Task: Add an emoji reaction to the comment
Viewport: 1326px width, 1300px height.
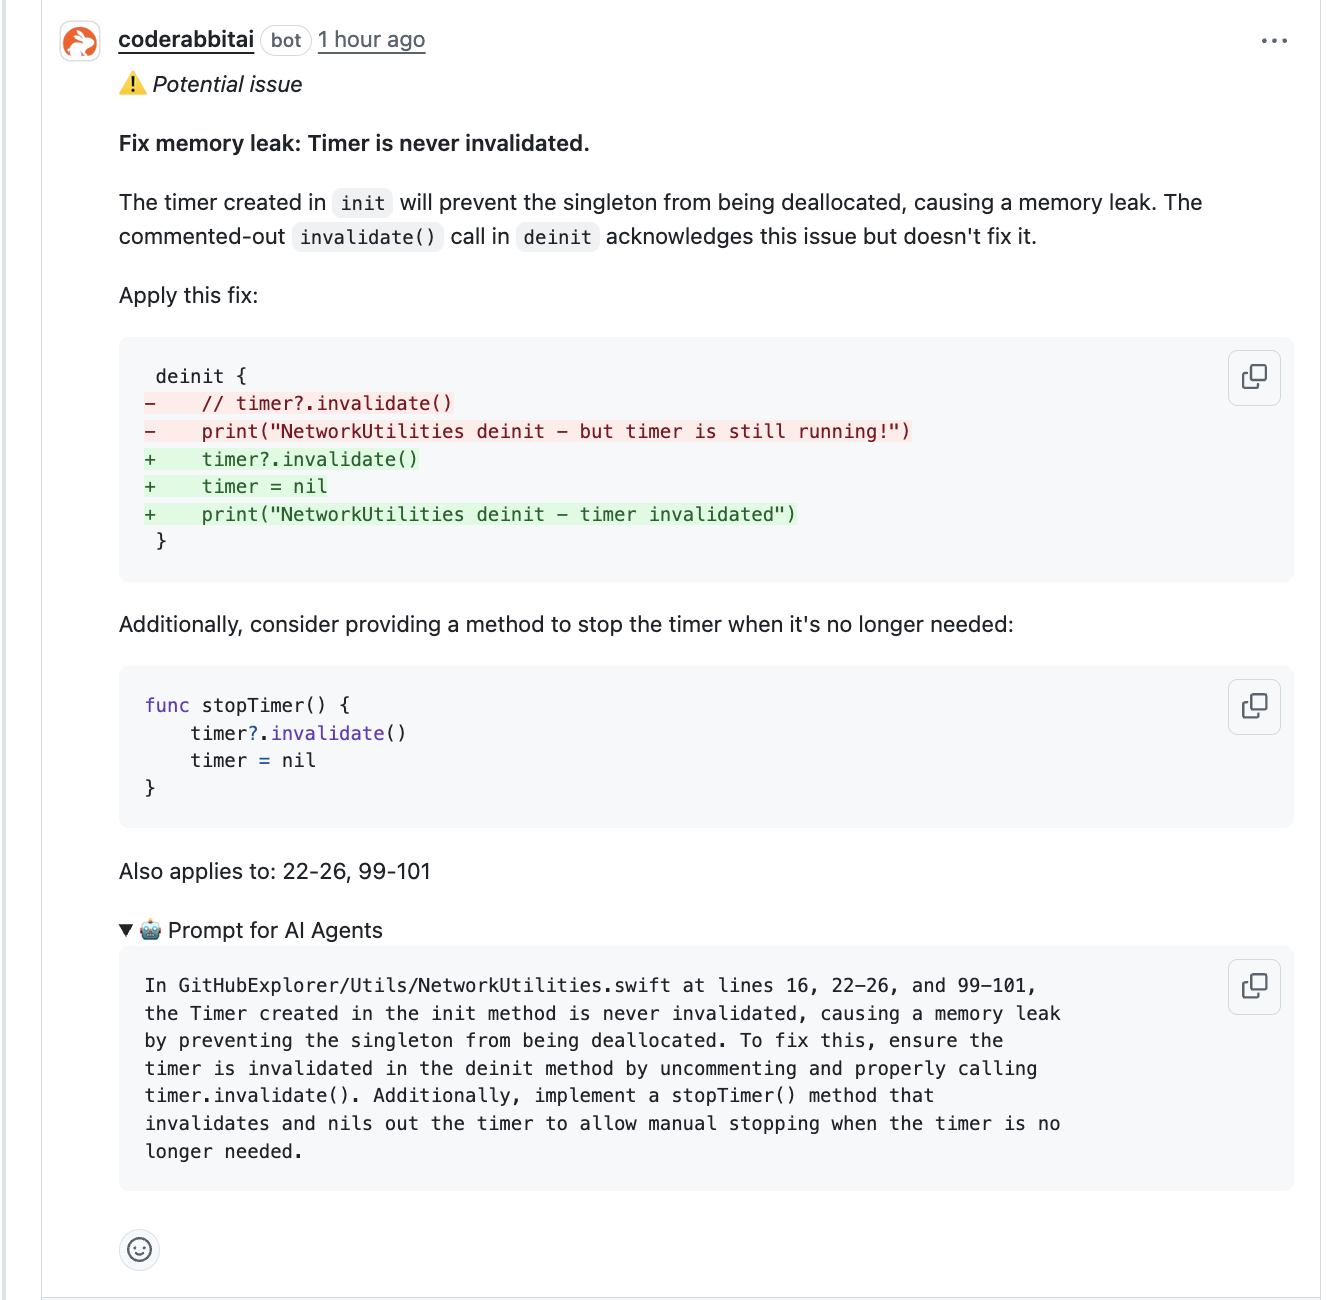Action: coord(140,1249)
